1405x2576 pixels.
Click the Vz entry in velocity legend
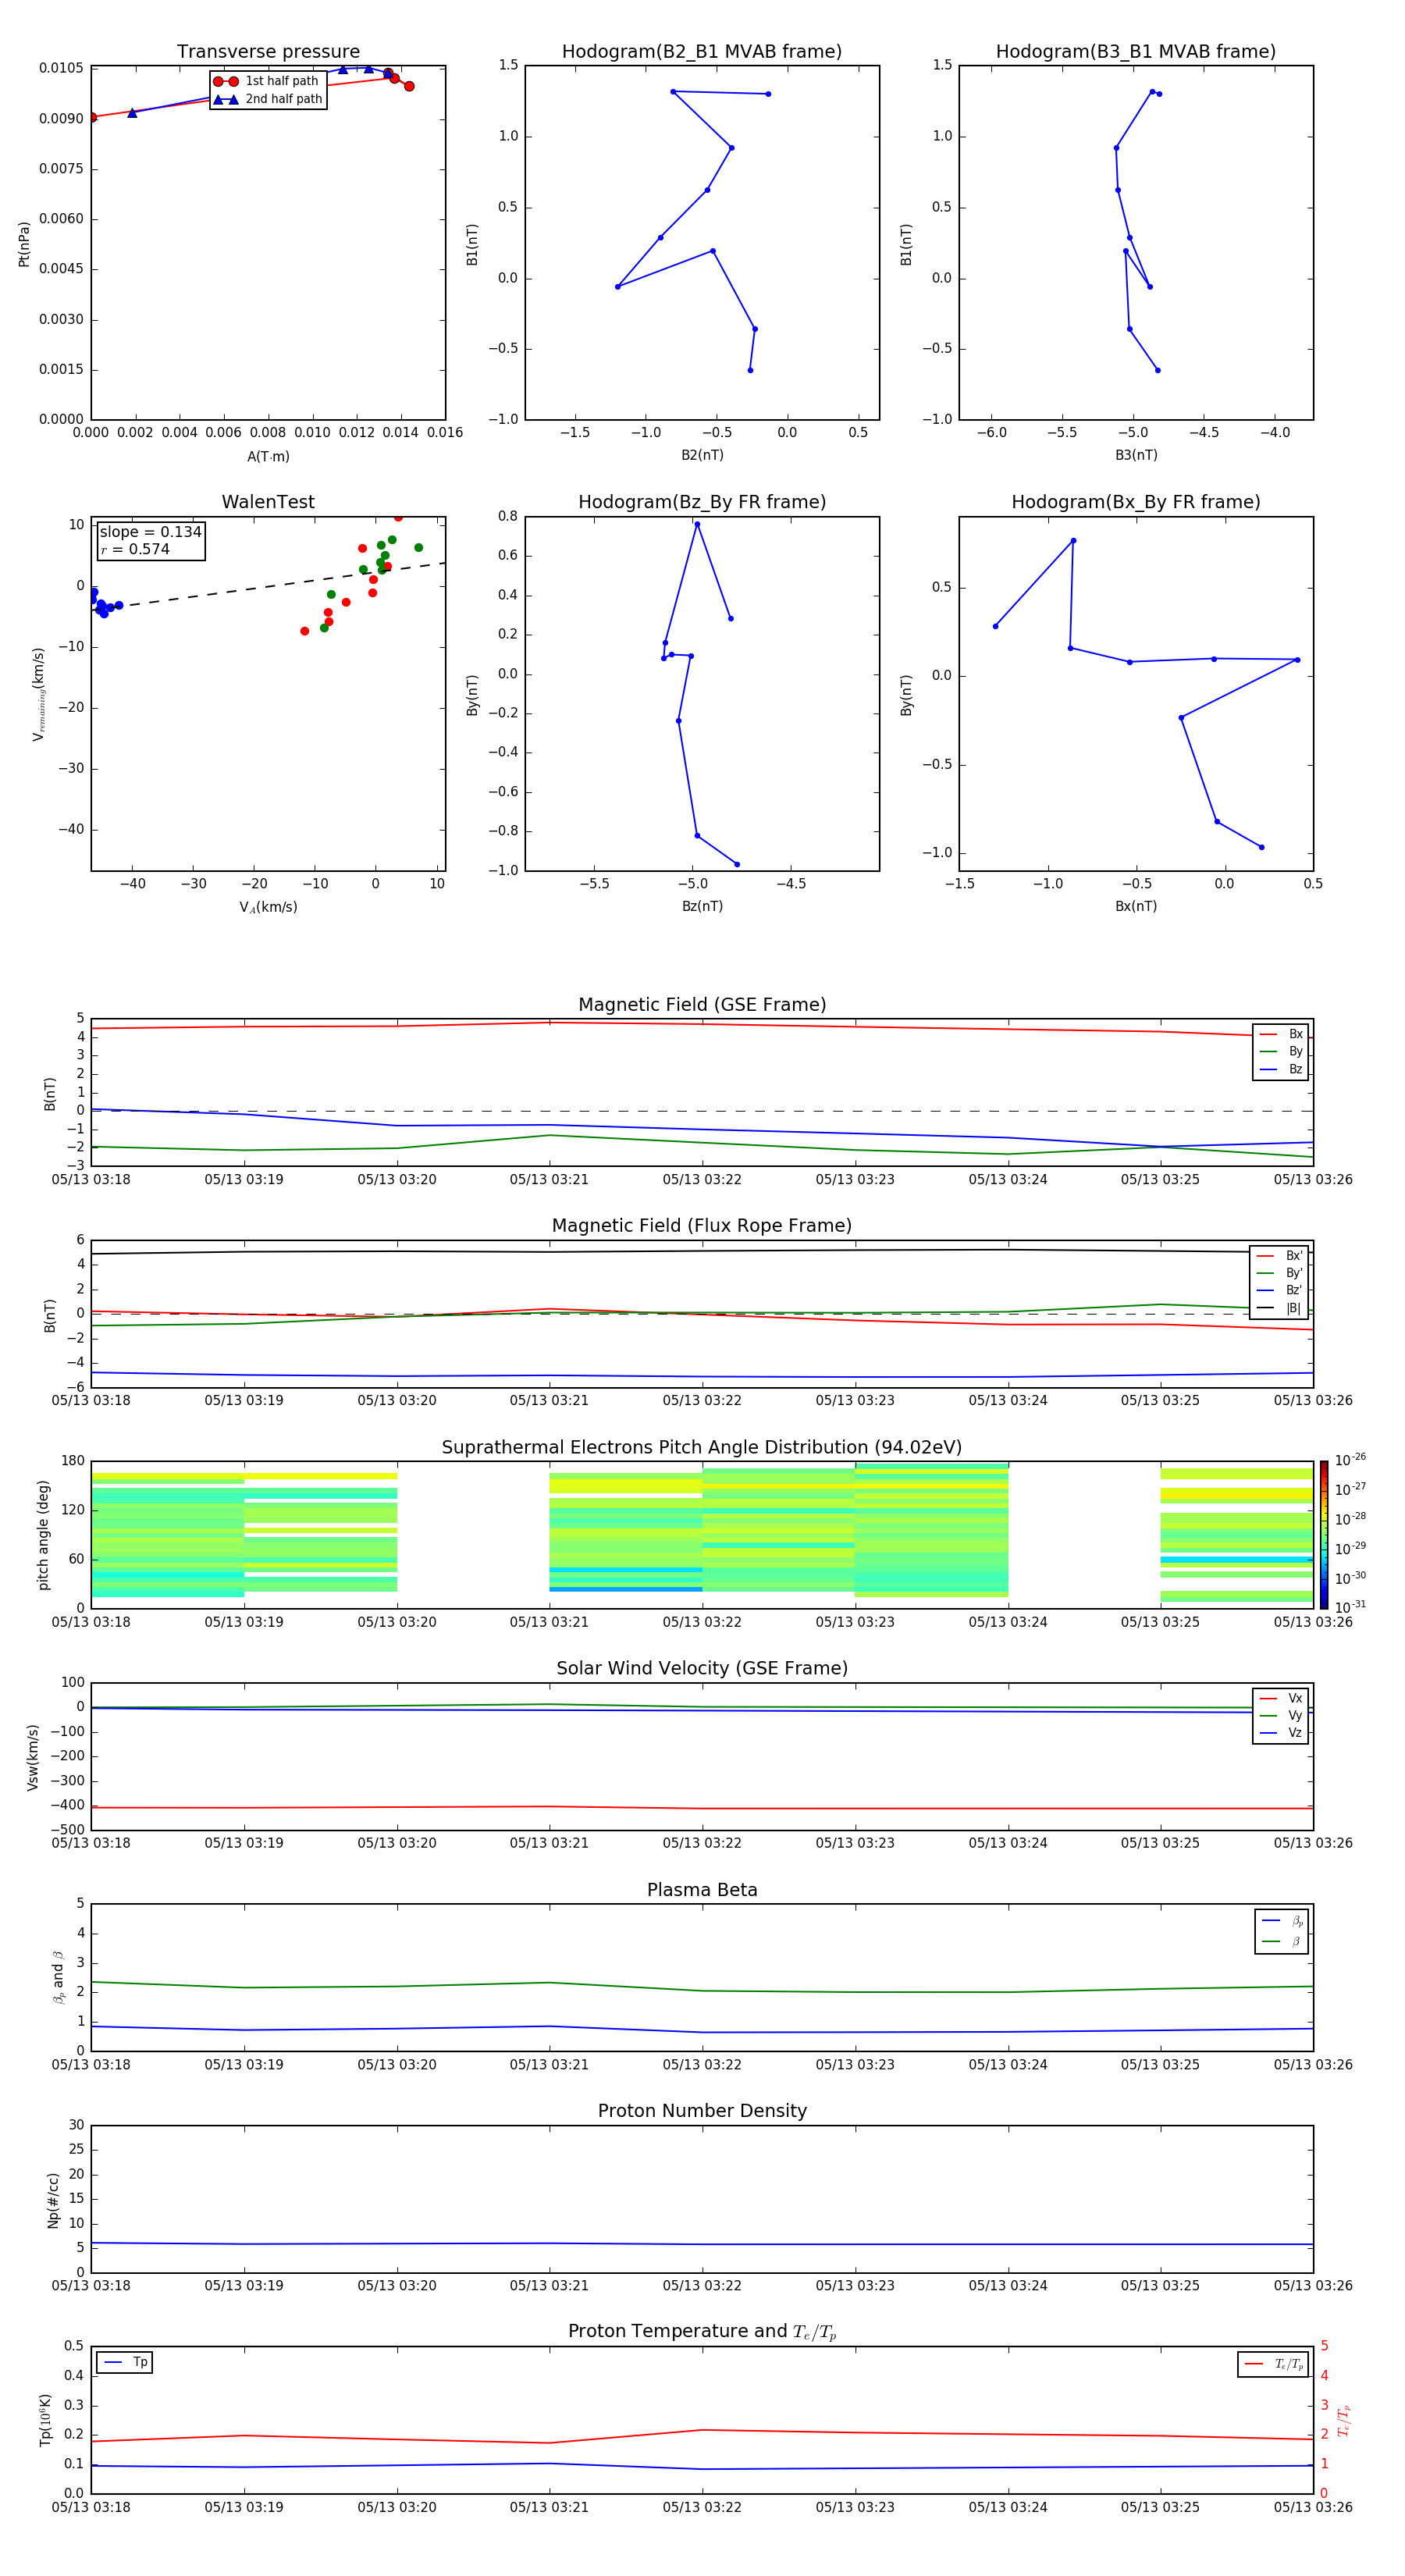[x=1281, y=1733]
